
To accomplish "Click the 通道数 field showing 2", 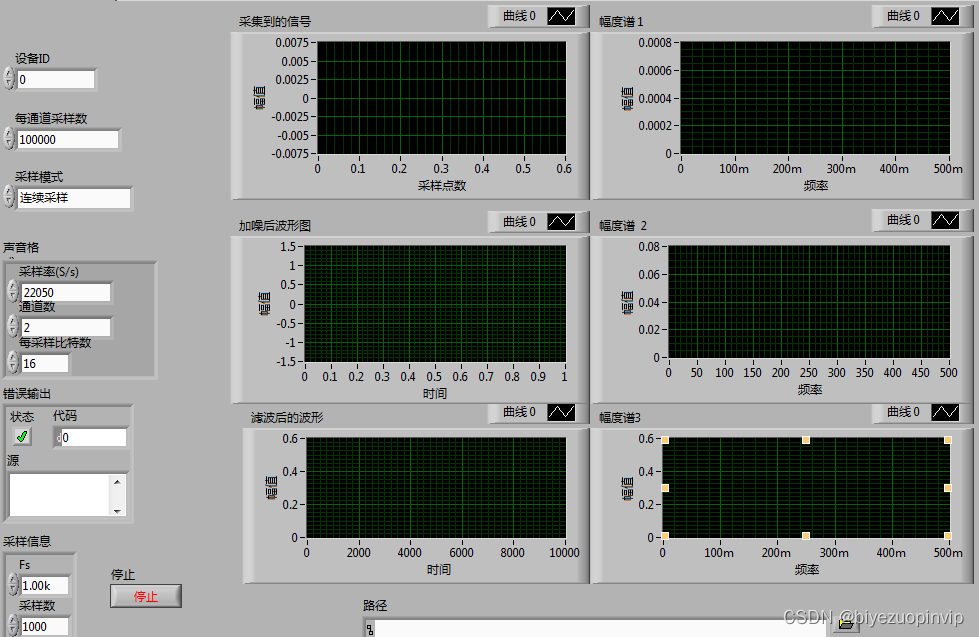I will click(x=66, y=327).
